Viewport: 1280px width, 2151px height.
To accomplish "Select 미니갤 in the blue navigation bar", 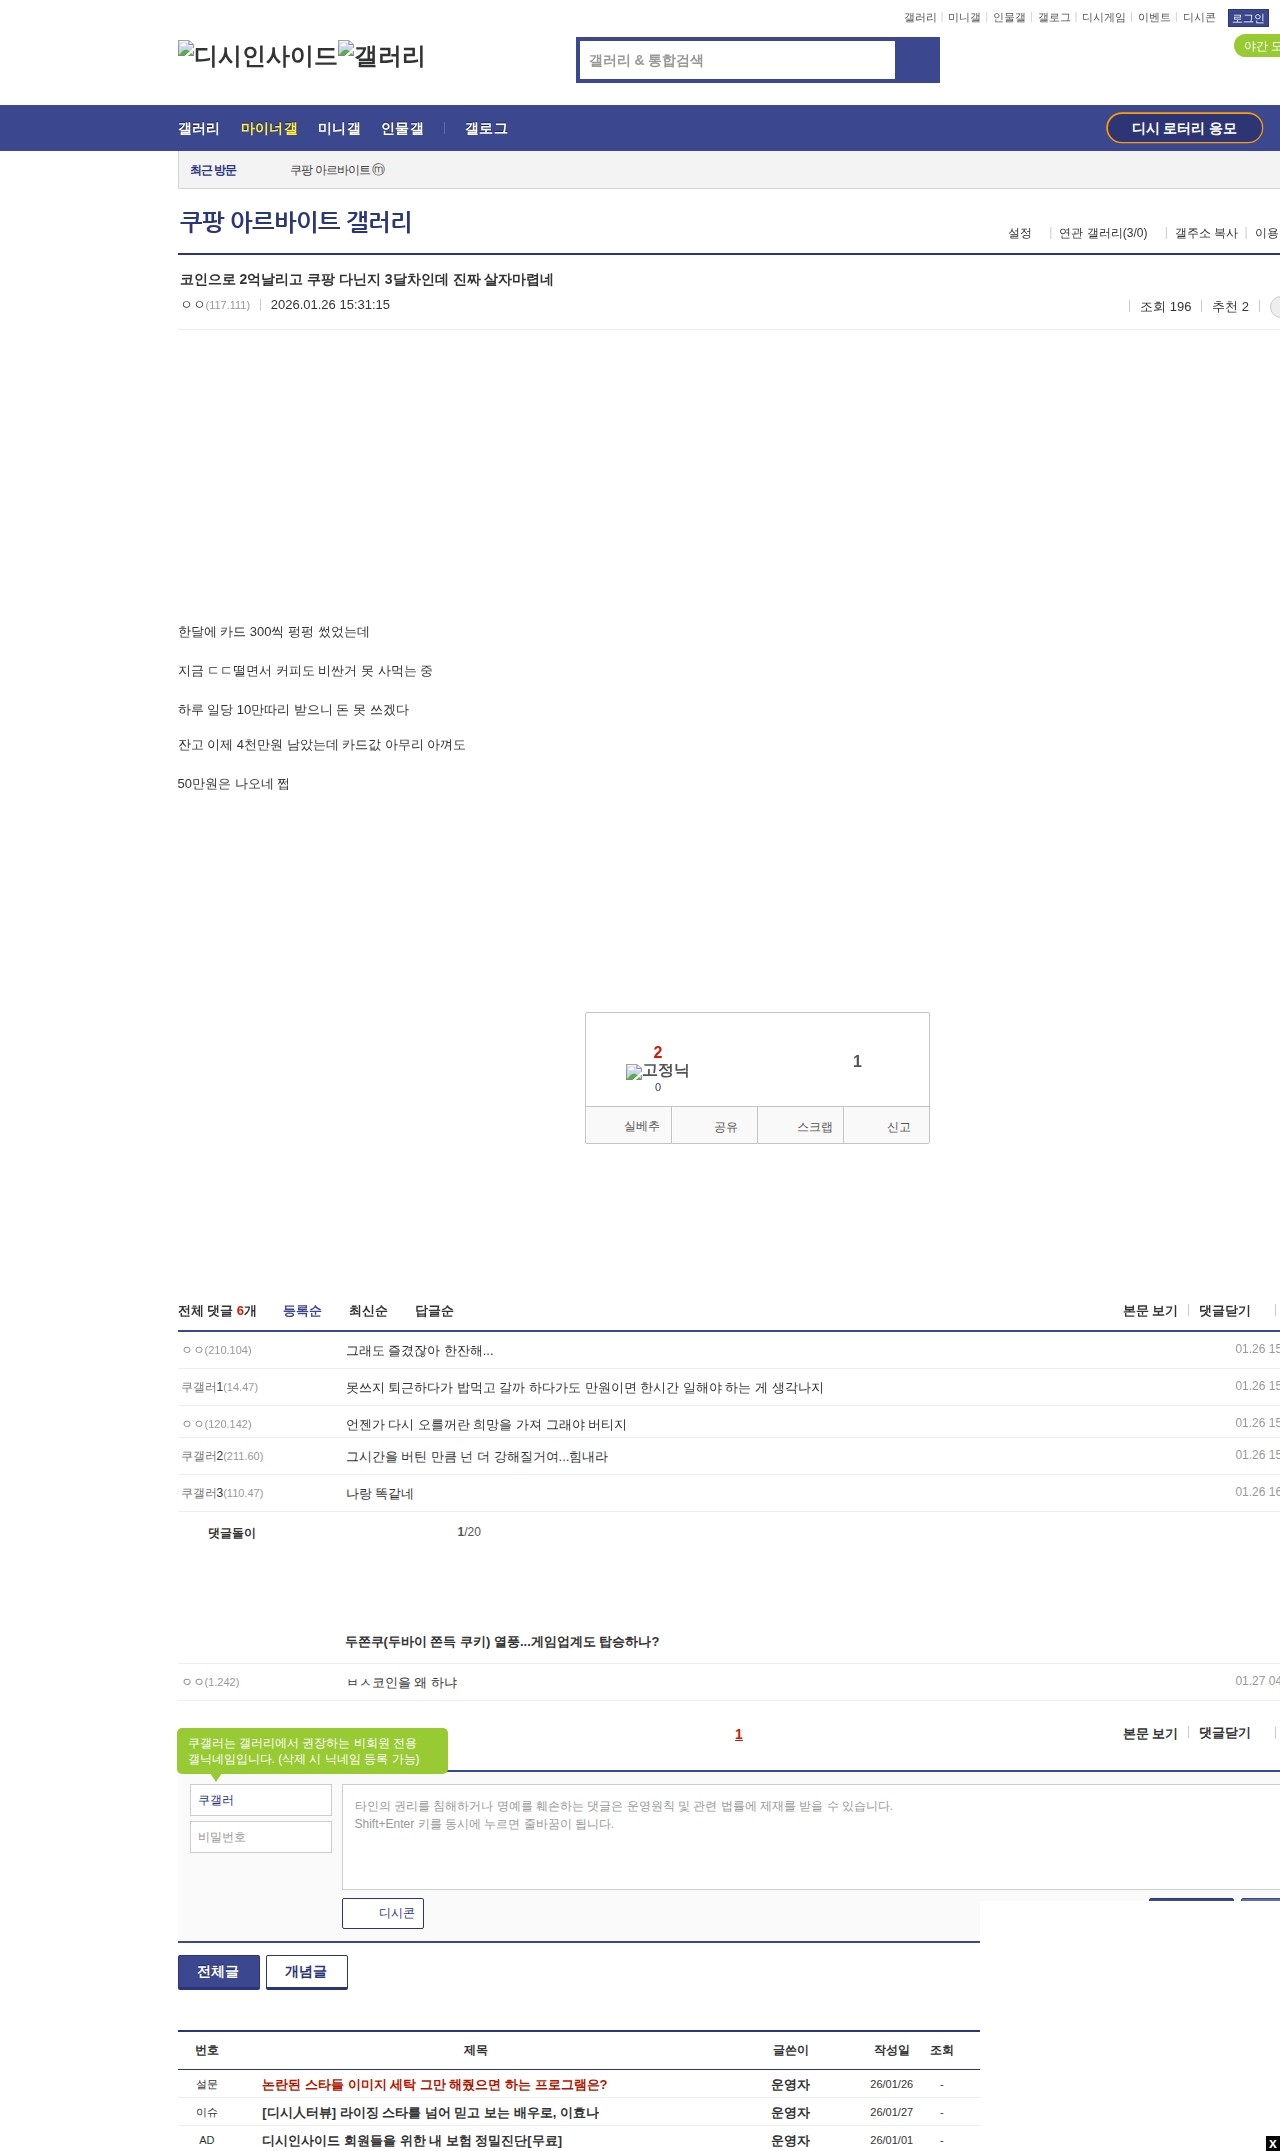I will tap(339, 128).
